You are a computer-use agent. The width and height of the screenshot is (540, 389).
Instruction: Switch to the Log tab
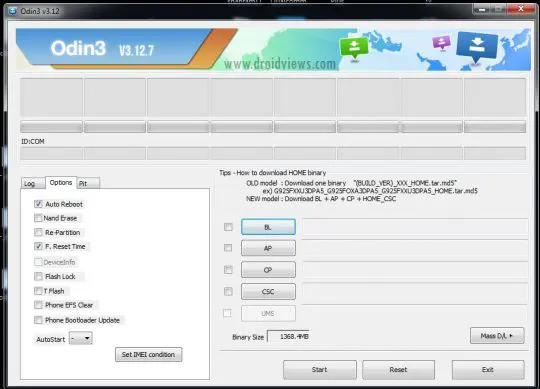33,183
